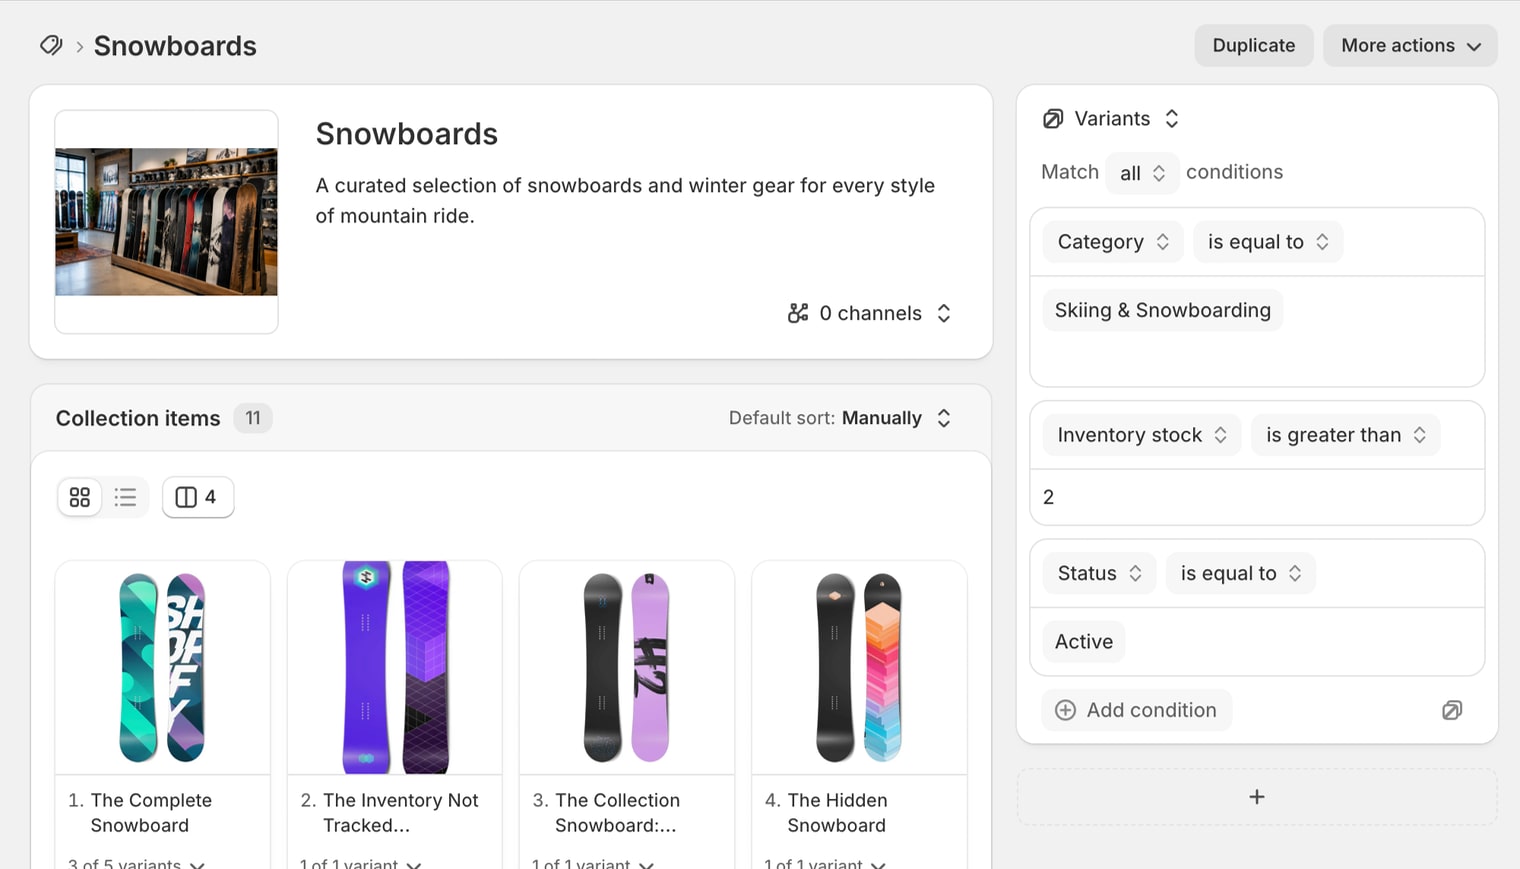The height and width of the screenshot is (869, 1520).
Task: Click The Complete Snowboard title
Action: (x=151, y=813)
